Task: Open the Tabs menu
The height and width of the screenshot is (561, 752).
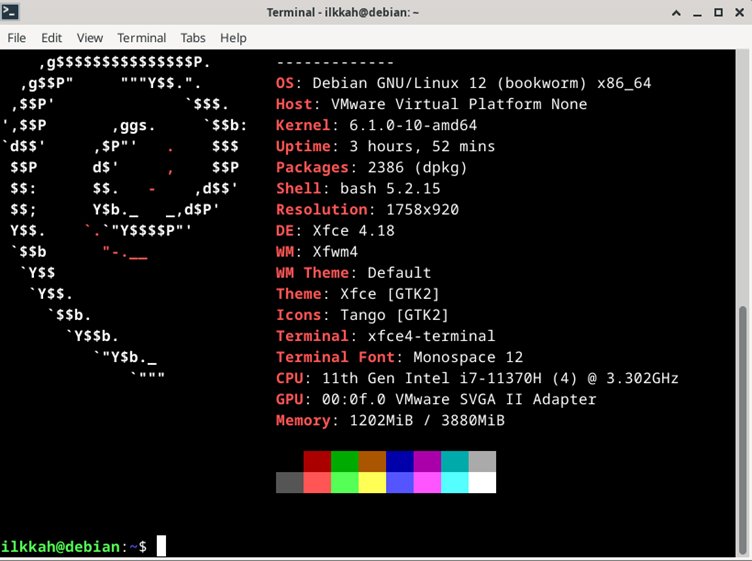Action: [193, 38]
